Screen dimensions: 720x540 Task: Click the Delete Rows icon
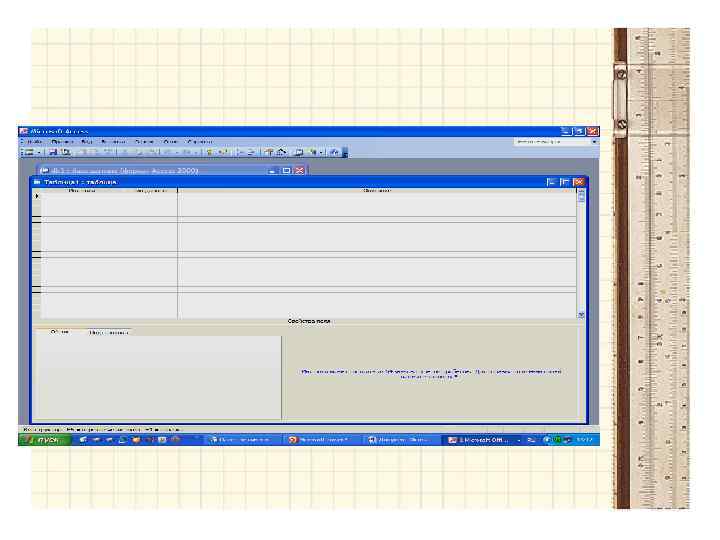coord(251,152)
